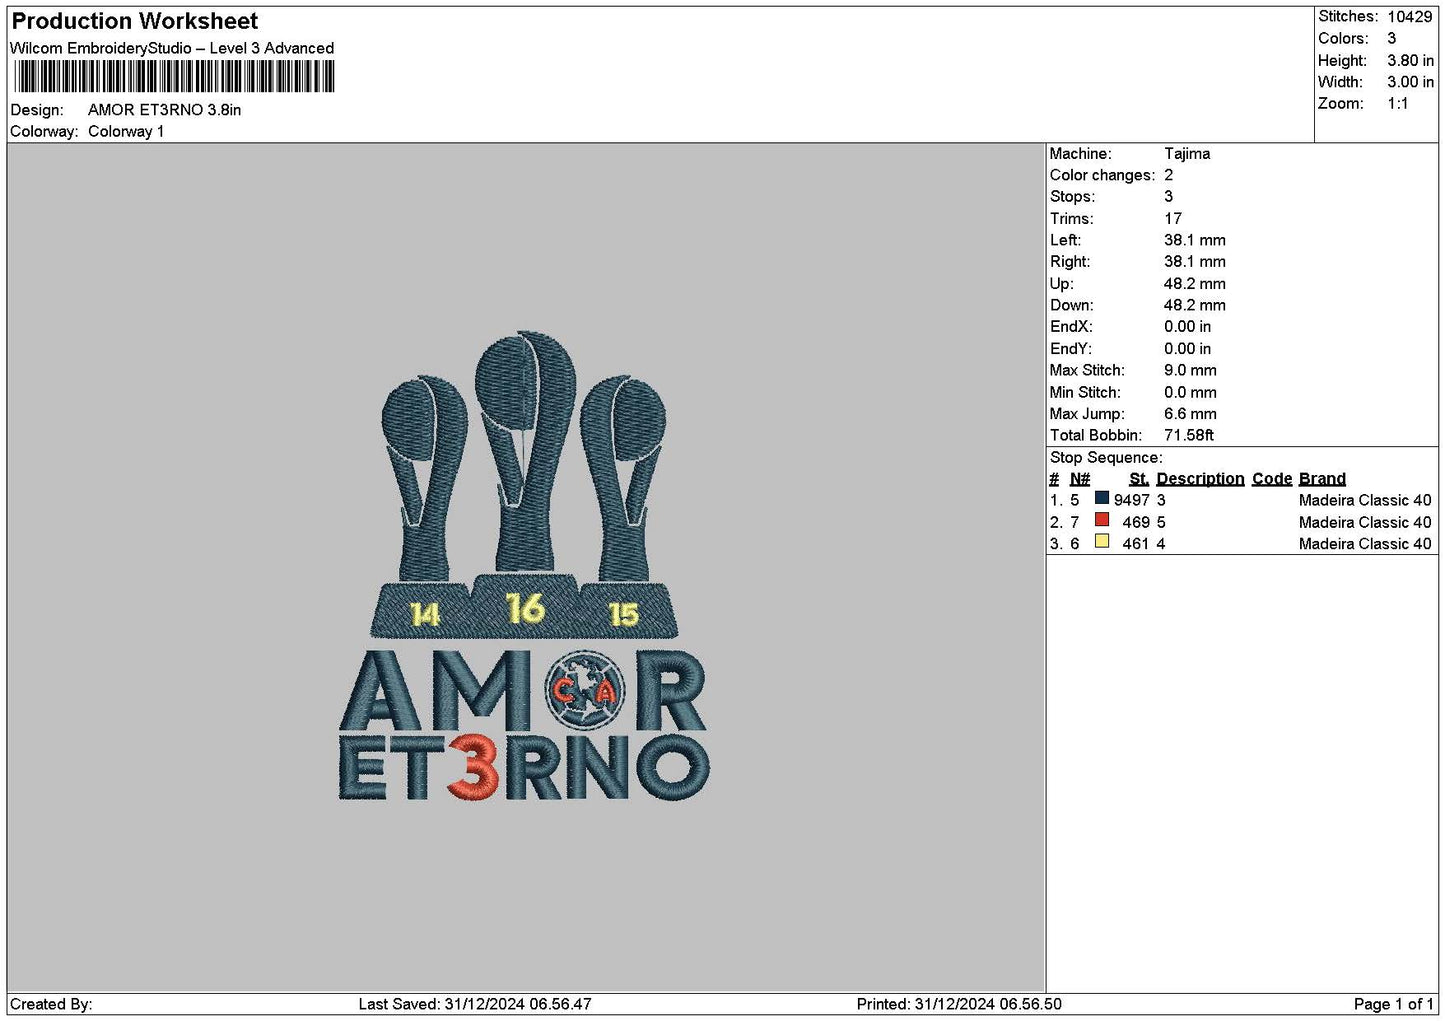
Task: Click the Min Stitch value '0.0 mm'
Action: click(1190, 393)
